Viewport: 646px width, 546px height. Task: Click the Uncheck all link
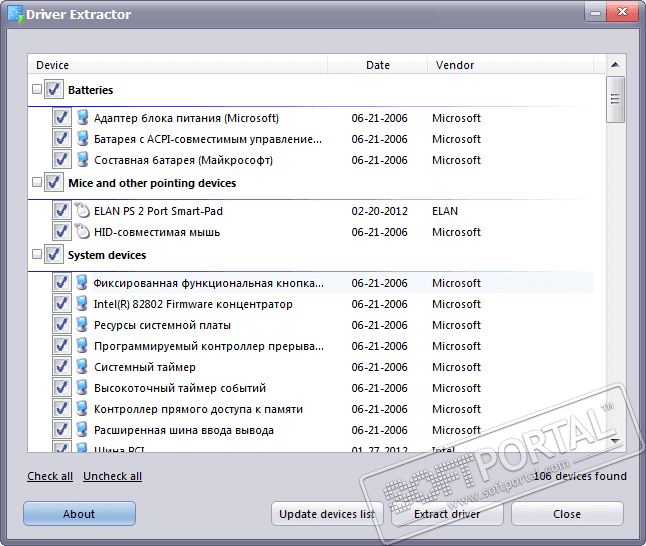point(112,477)
